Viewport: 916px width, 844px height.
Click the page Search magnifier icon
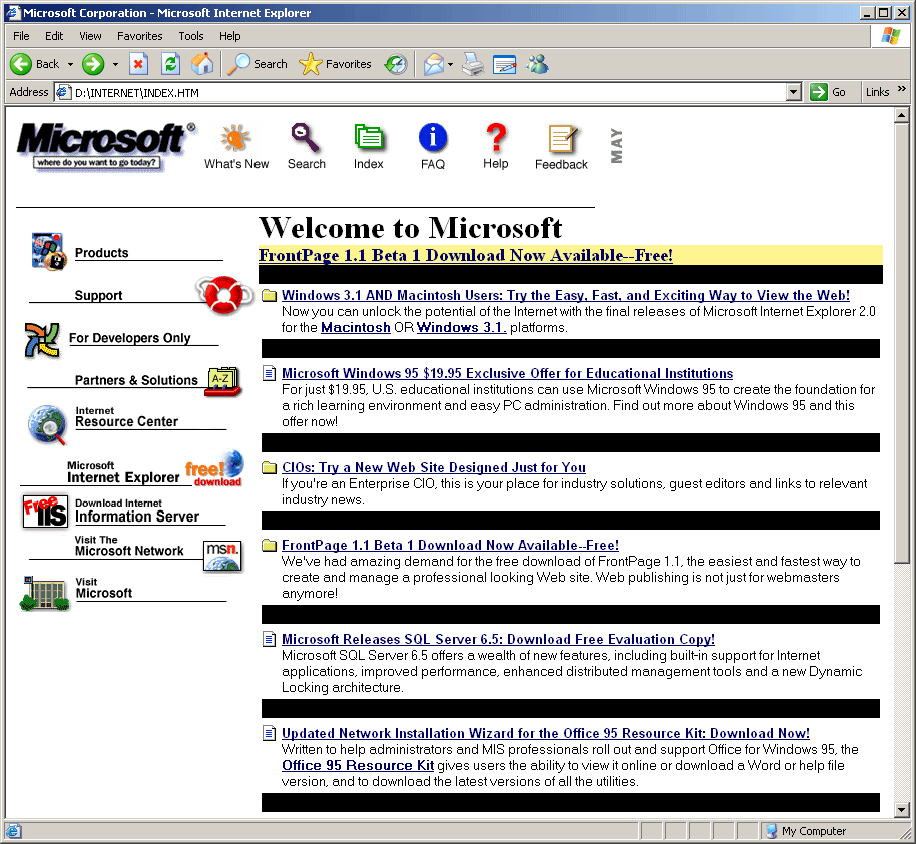(x=306, y=138)
